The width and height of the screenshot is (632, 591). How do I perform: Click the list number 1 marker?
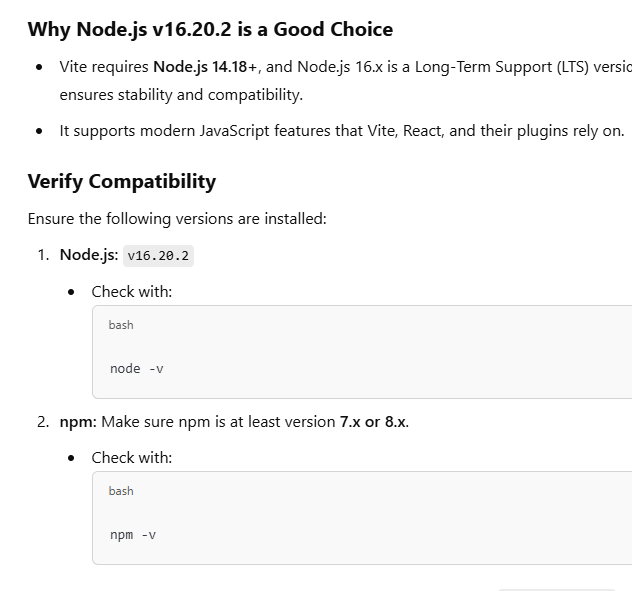click(43, 255)
